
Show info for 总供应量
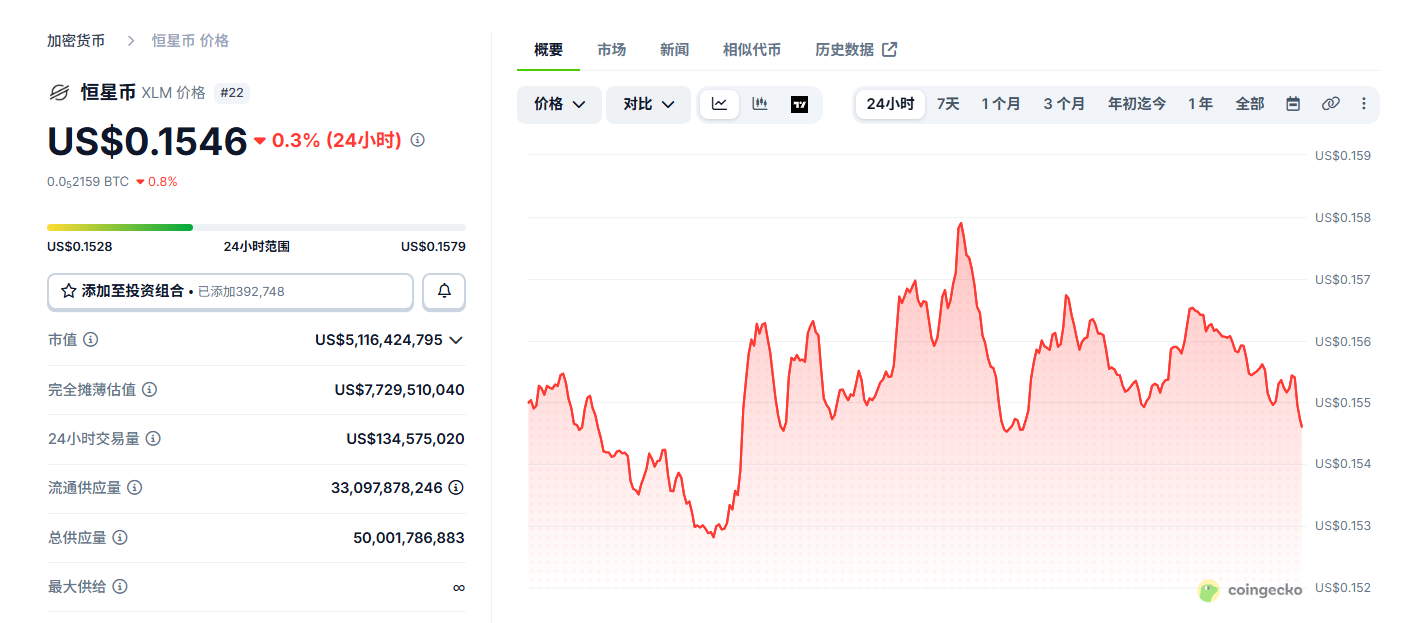(120, 538)
